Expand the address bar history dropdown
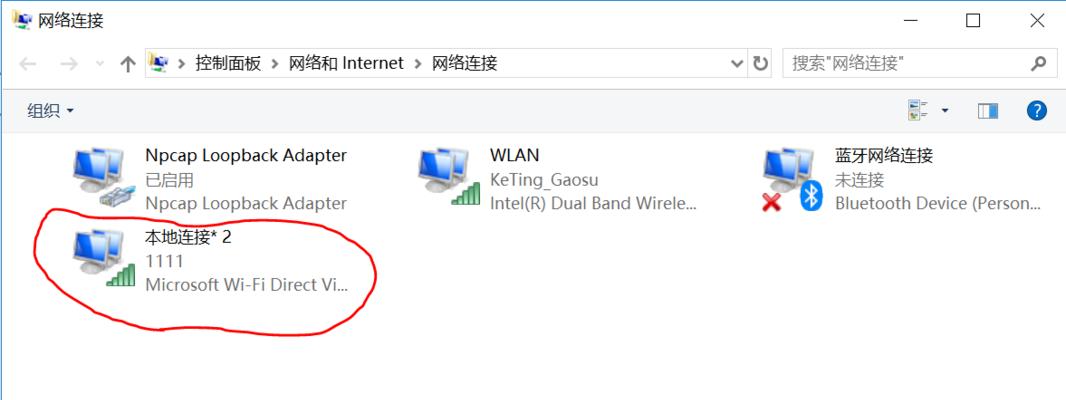This screenshot has width=1066, height=400. point(737,64)
